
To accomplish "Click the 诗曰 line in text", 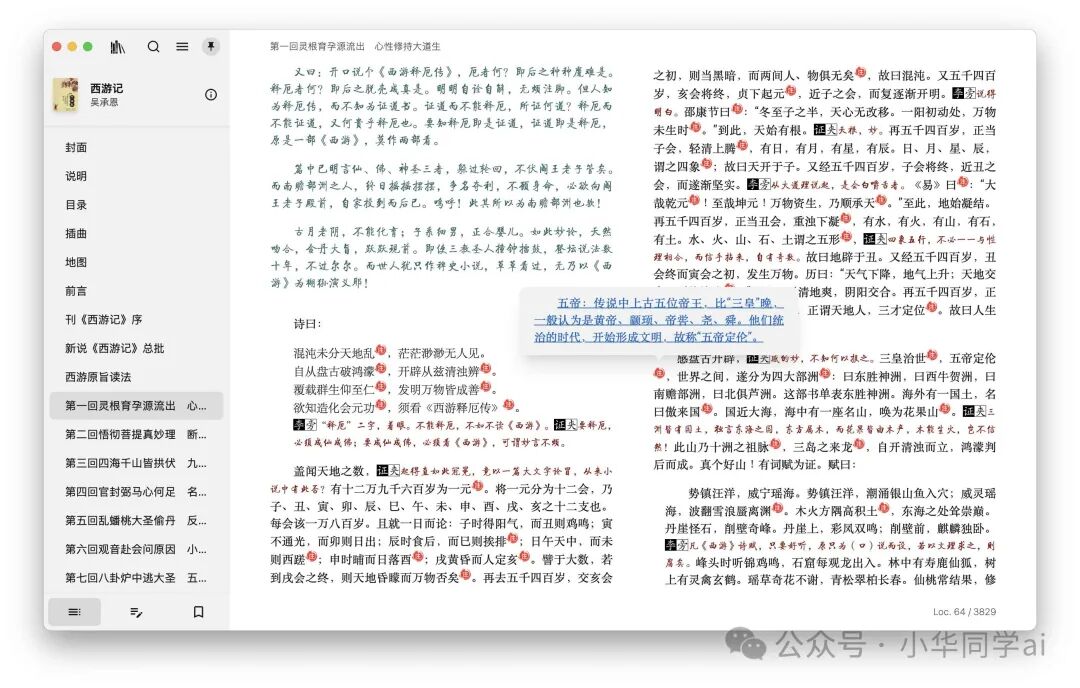I will (x=308, y=324).
